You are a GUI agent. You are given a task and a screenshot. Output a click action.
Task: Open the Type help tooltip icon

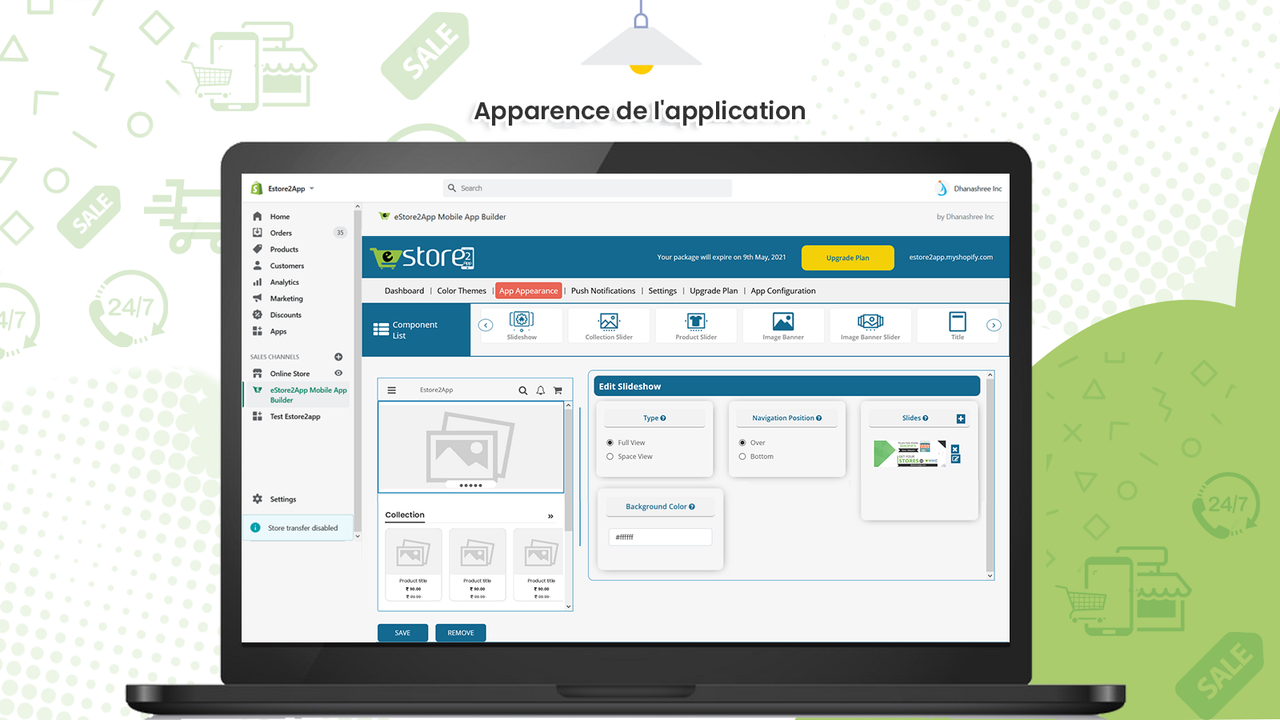click(x=663, y=418)
